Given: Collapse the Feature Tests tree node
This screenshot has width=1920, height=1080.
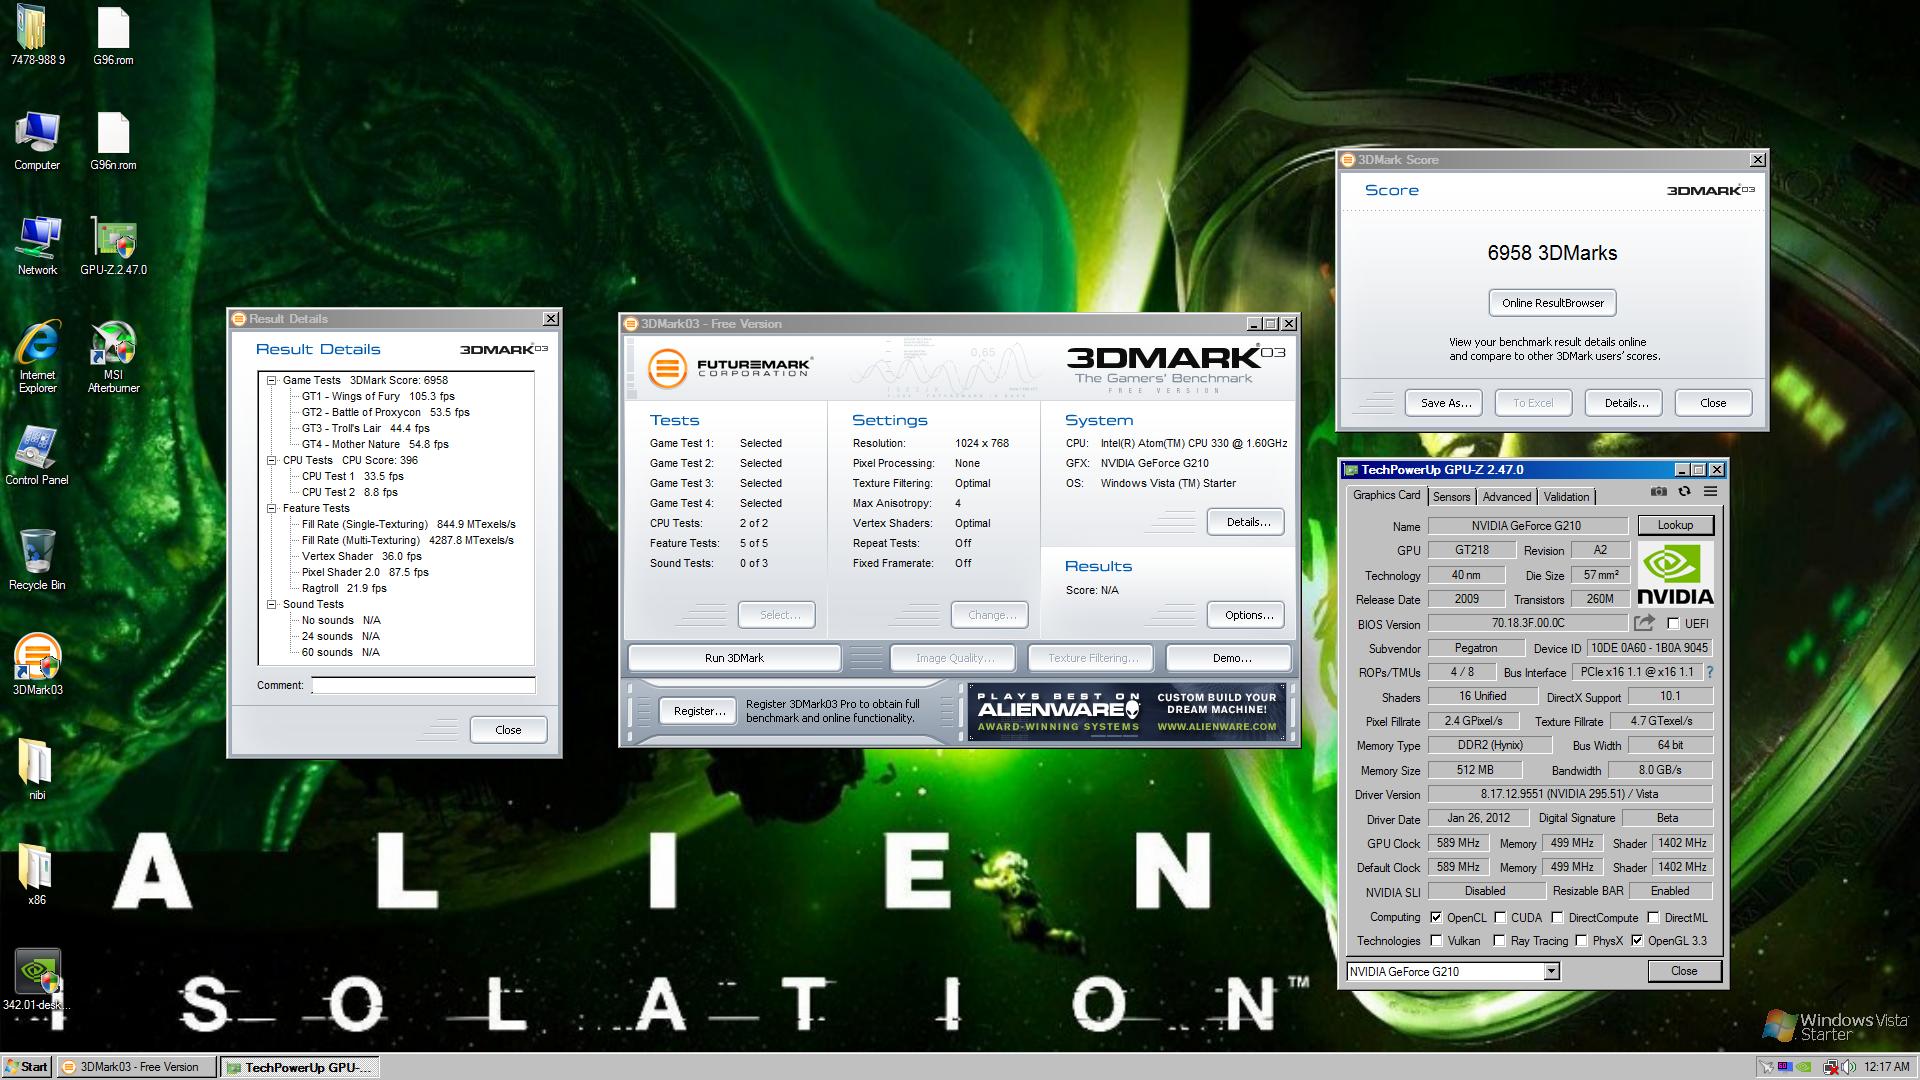Looking at the screenshot, I should pos(271,508).
